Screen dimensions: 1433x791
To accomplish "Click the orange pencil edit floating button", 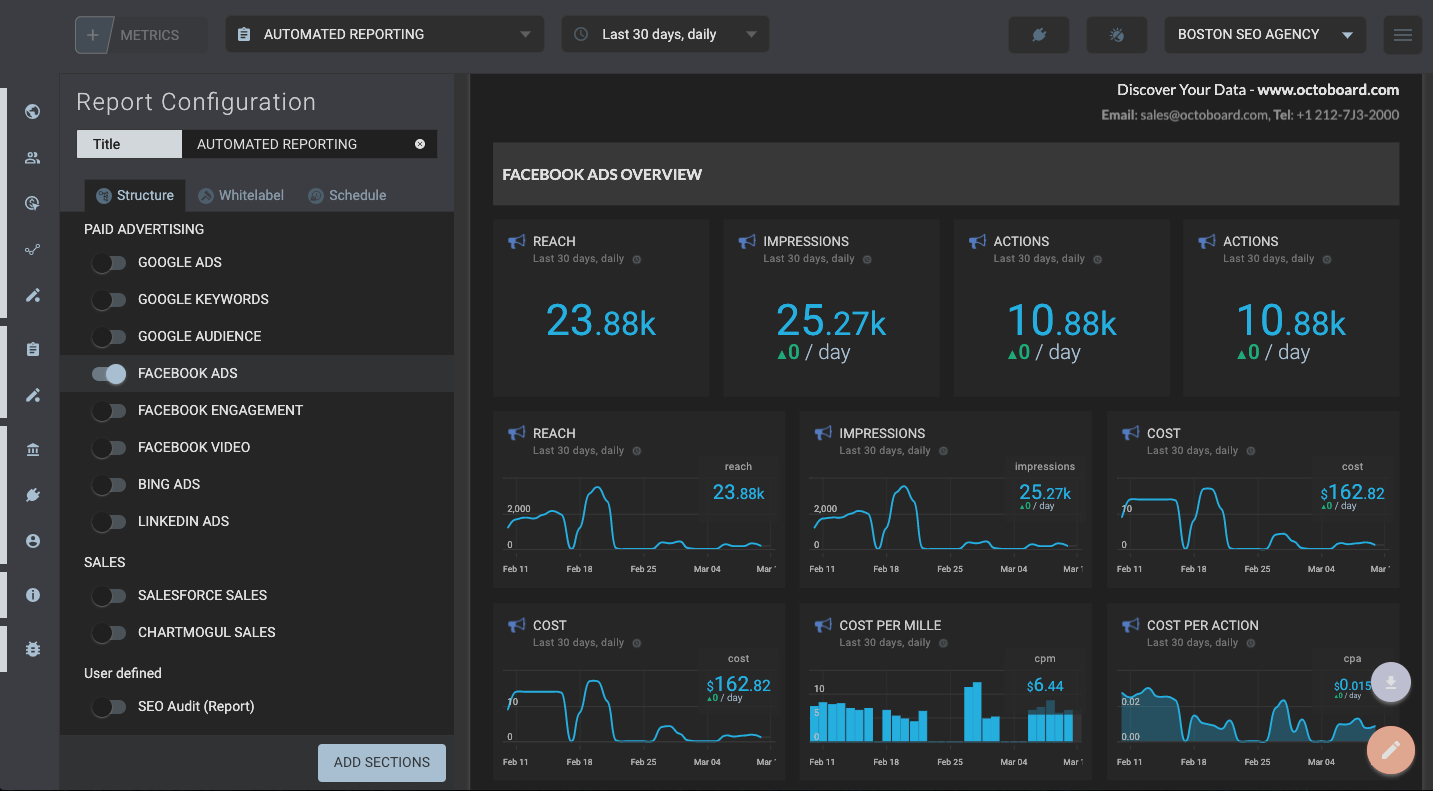I will 1390,750.
